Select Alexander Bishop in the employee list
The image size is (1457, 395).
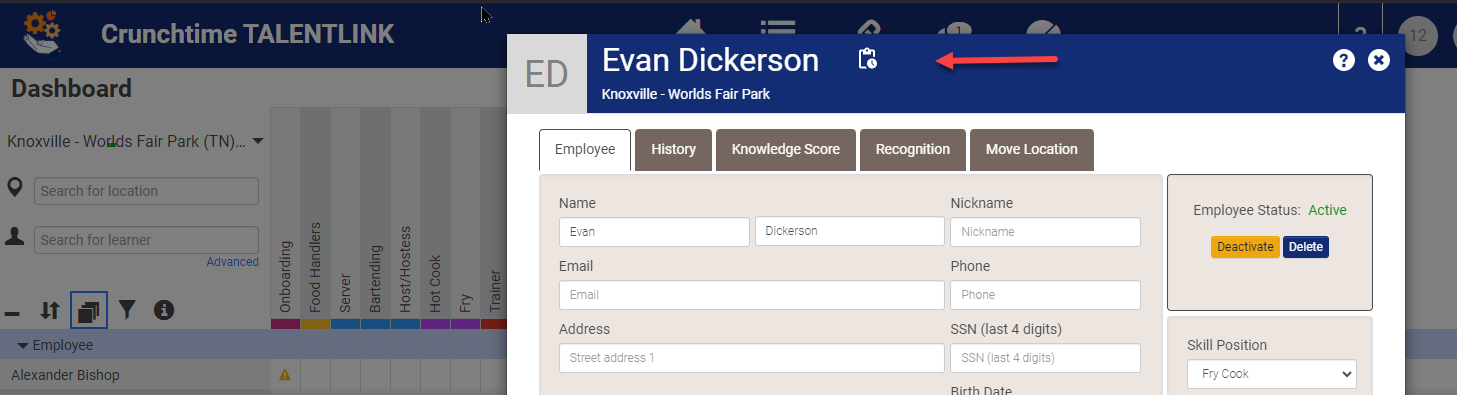click(65, 375)
